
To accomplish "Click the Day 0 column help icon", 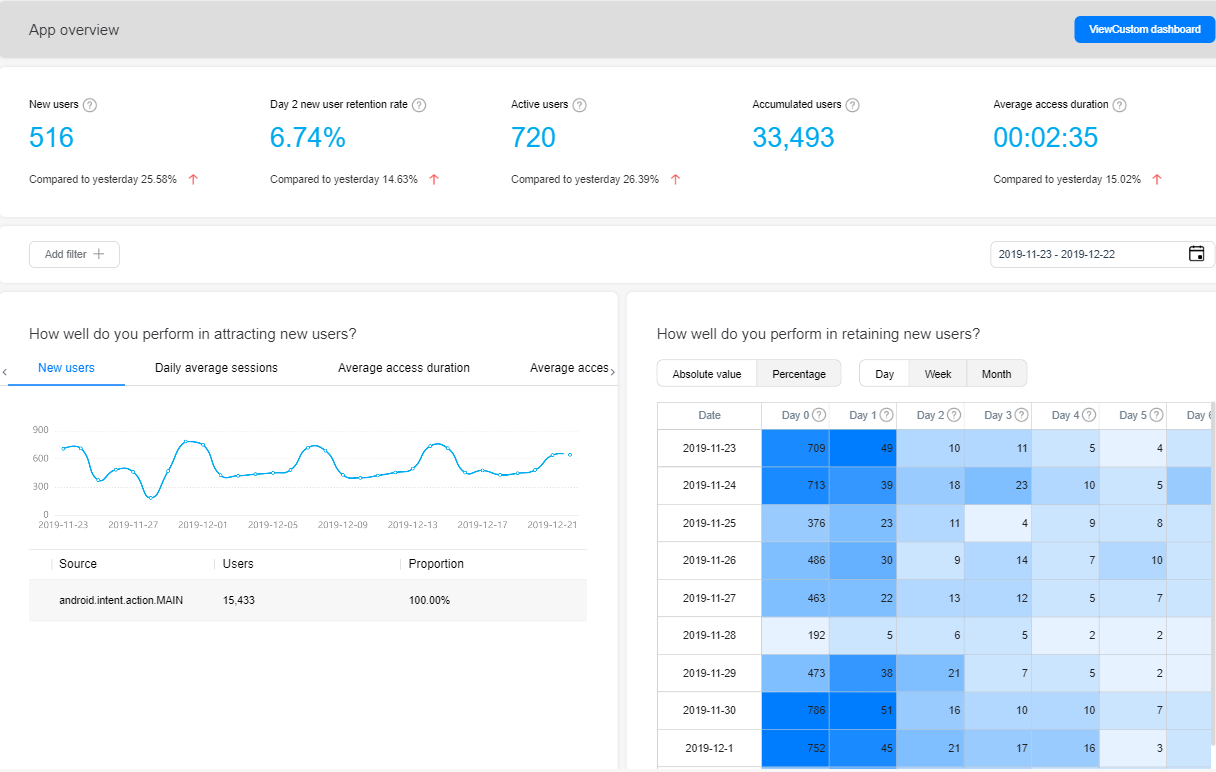I will (x=818, y=415).
